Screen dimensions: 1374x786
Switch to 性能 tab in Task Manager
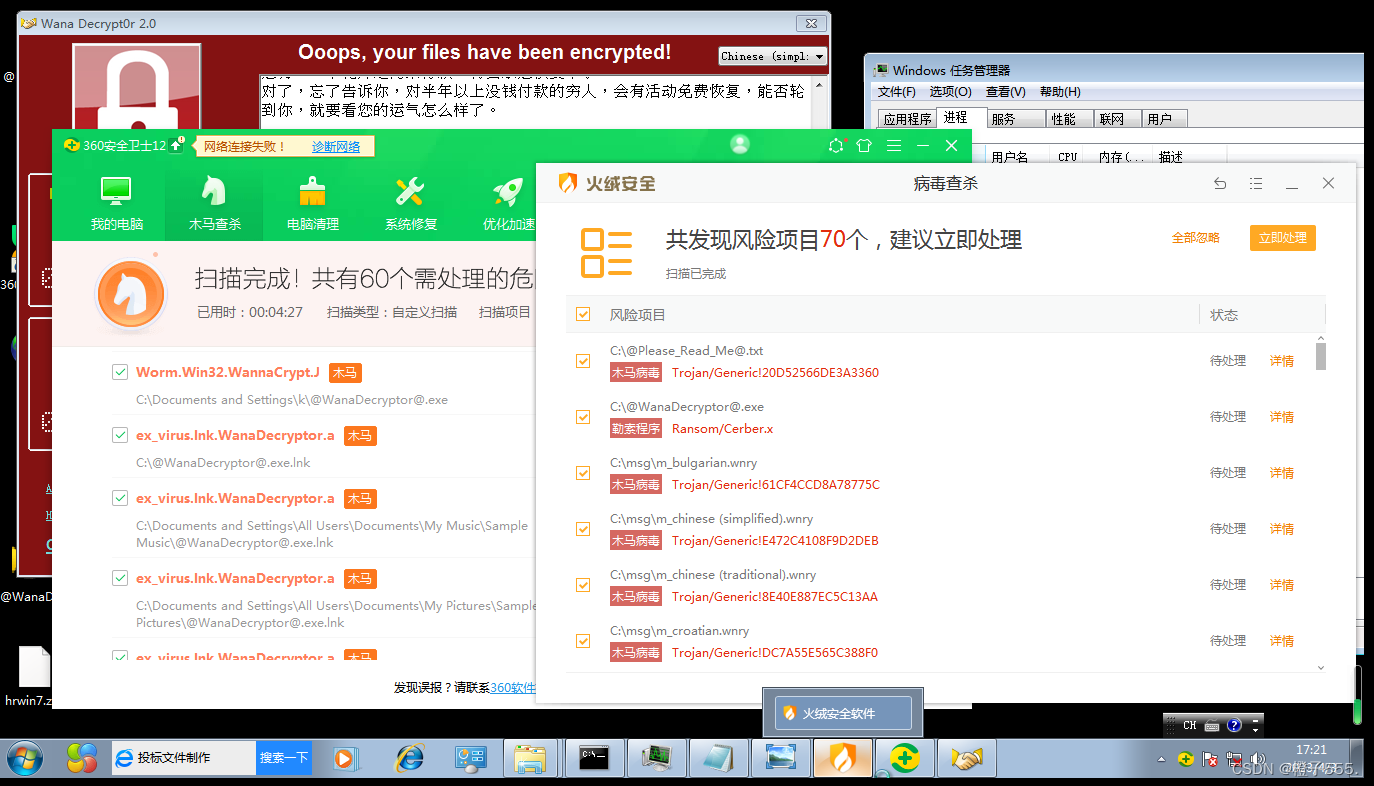(x=1069, y=119)
